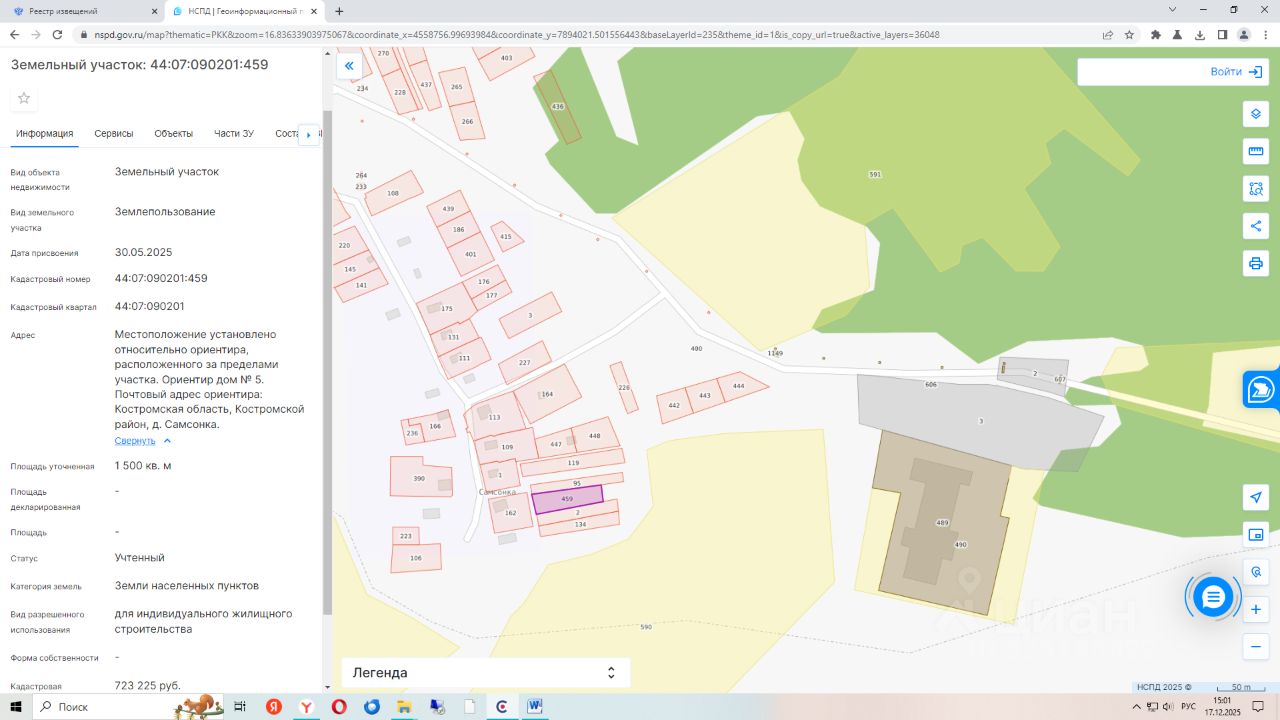The height and width of the screenshot is (720, 1280).
Task: Activate the area selection search tool
Action: point(1256,189)
